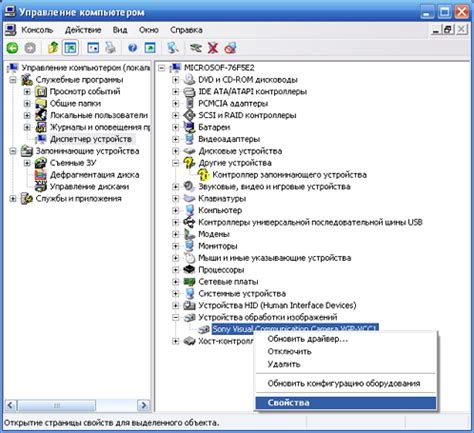Click the Disable device toolbar icon

pos(231,48)
